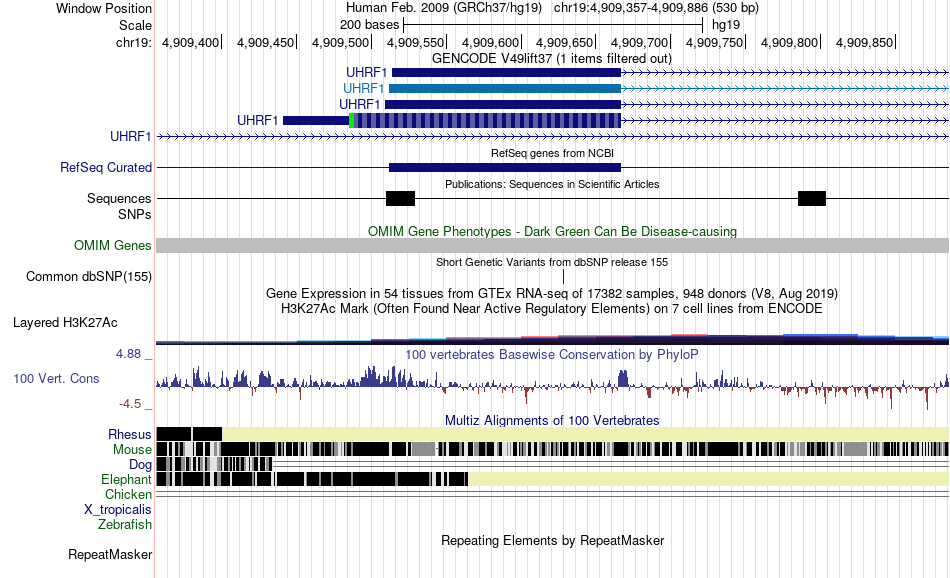Click the Layered H3K27Ac label
This screenshot has height=578, width=950.
point(65,322)
